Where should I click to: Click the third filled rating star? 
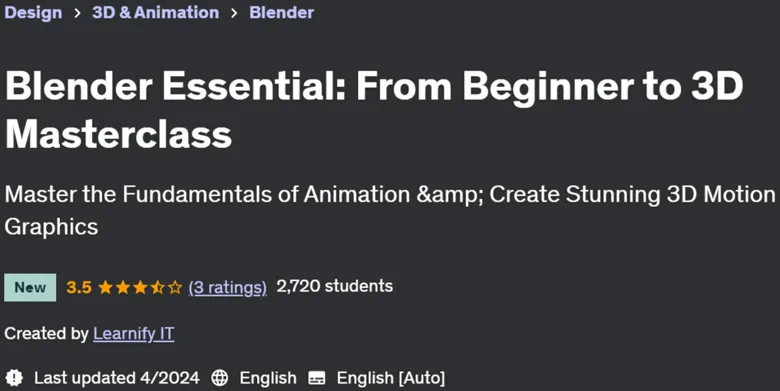point(140,287)
